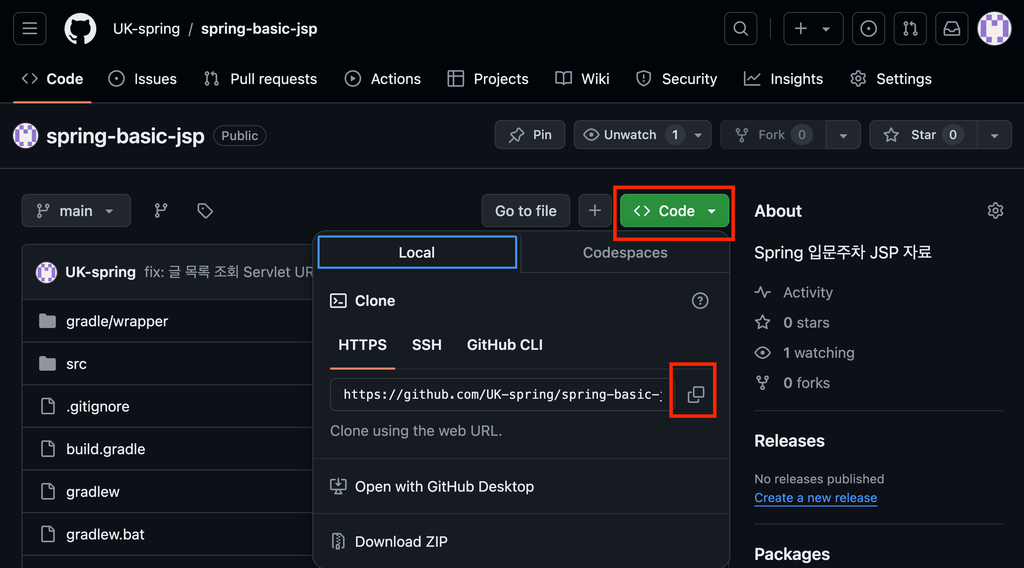Select the Local tab in clone panel
1024x568 pixels.
click(417, 253)
